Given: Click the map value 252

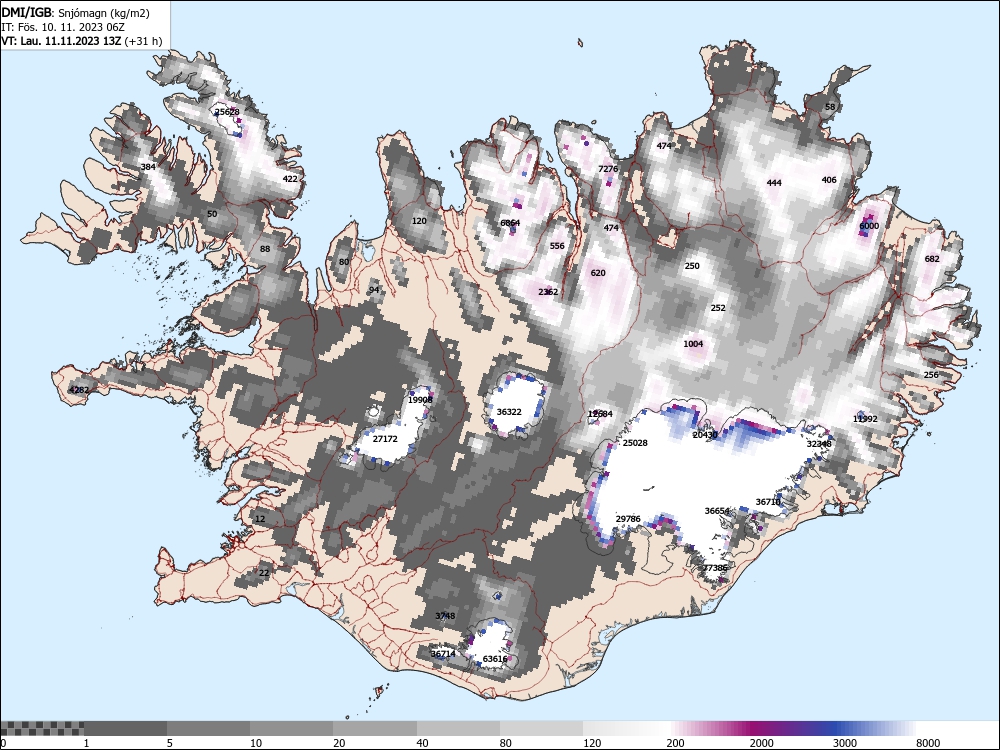Looking at the screenshot, I should pyautogui.click(x=718, y=307).
